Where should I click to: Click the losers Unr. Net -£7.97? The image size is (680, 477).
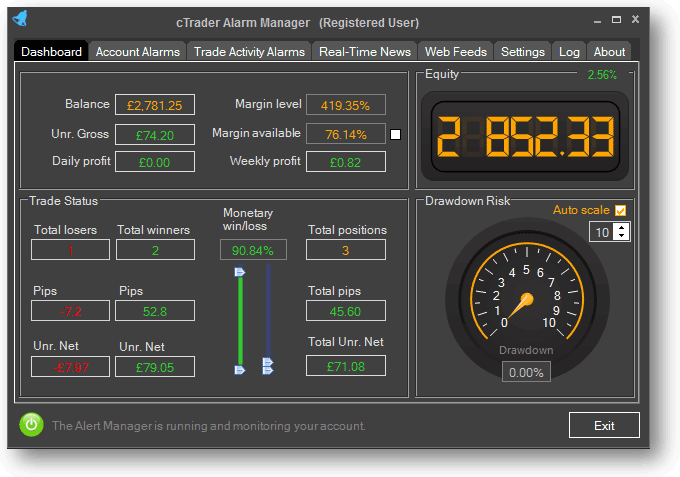pos(70,366)
